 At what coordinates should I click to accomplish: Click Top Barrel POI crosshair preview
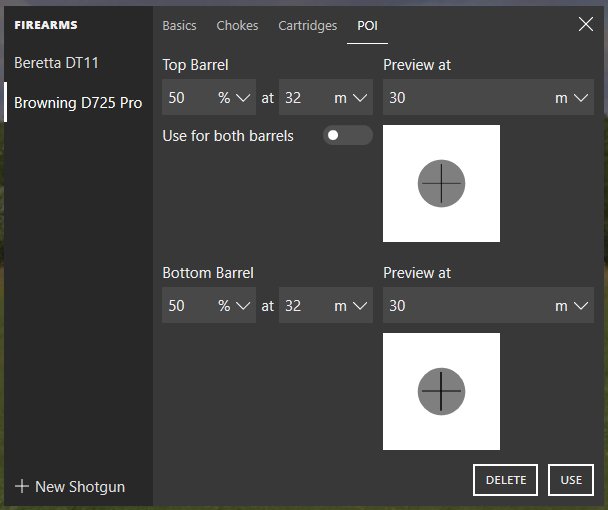[441, 184]
